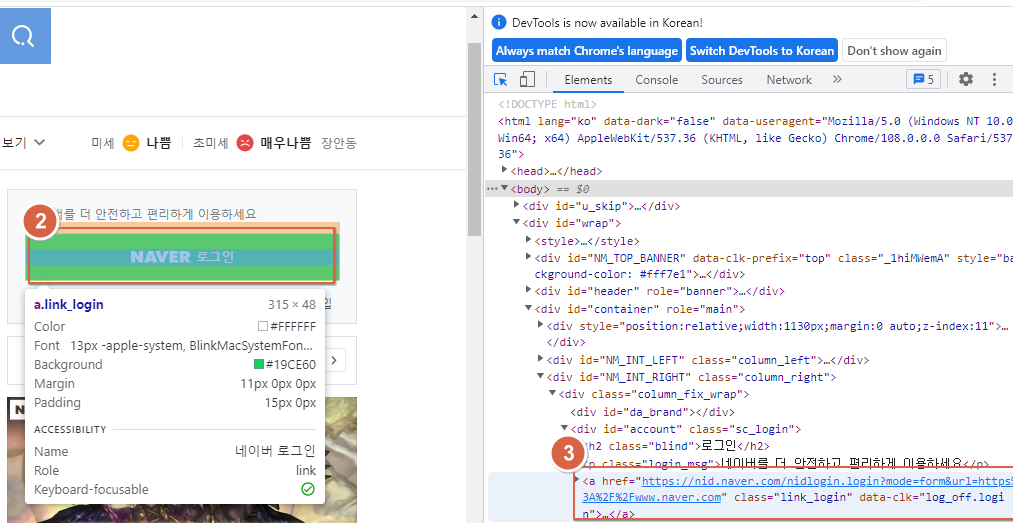Viewport: 1013px width, 523px height.
Task: Open DevTools settings gear
Action: pos(965,79)
